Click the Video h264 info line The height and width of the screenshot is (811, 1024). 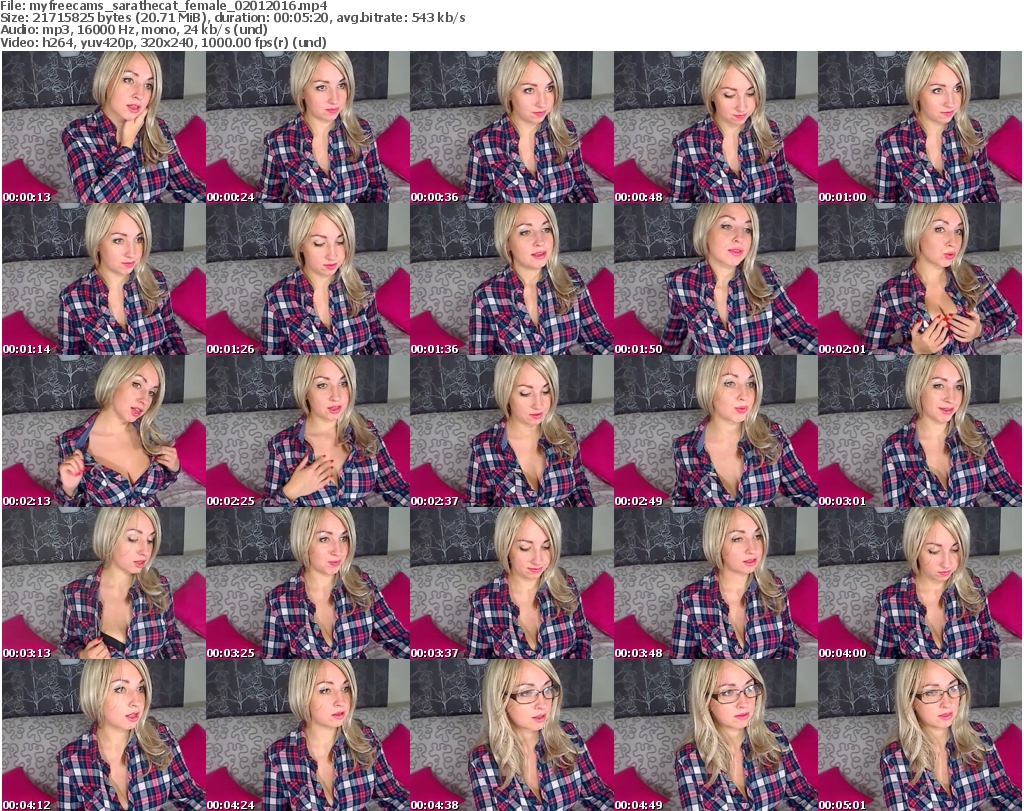click(x=163, y=42)
